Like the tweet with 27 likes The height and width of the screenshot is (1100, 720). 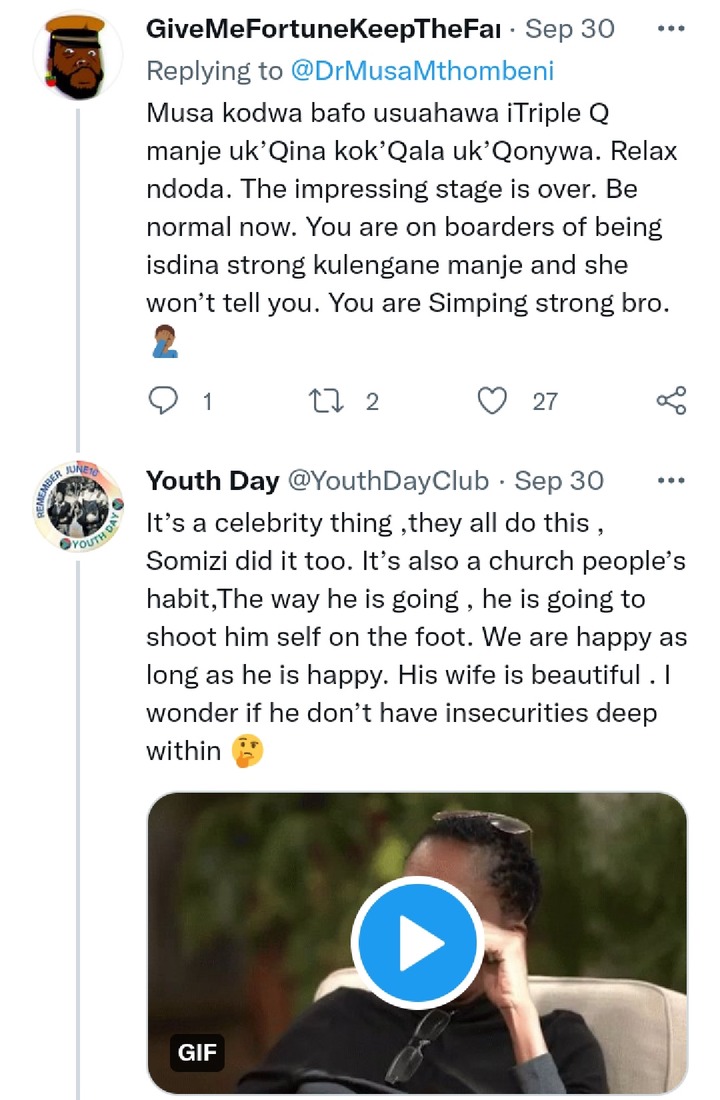point(492,401)
